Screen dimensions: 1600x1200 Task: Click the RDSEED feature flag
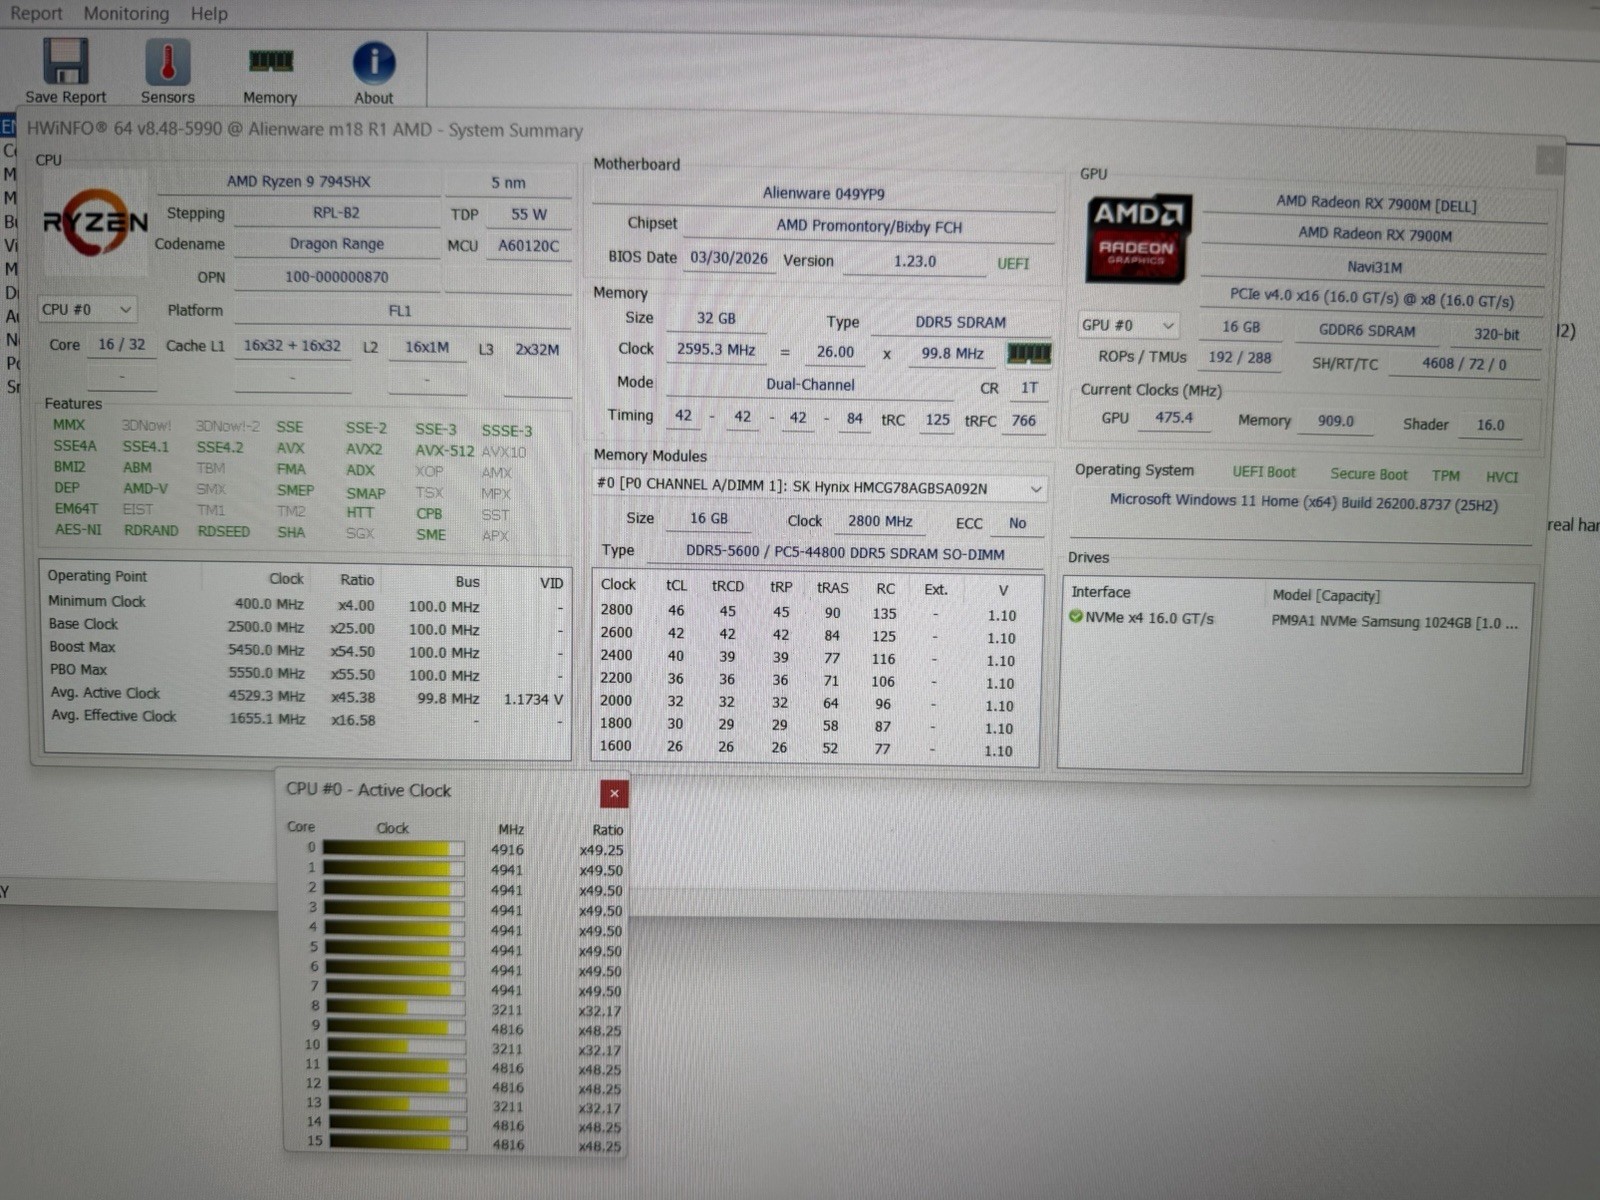pos(223,531)
